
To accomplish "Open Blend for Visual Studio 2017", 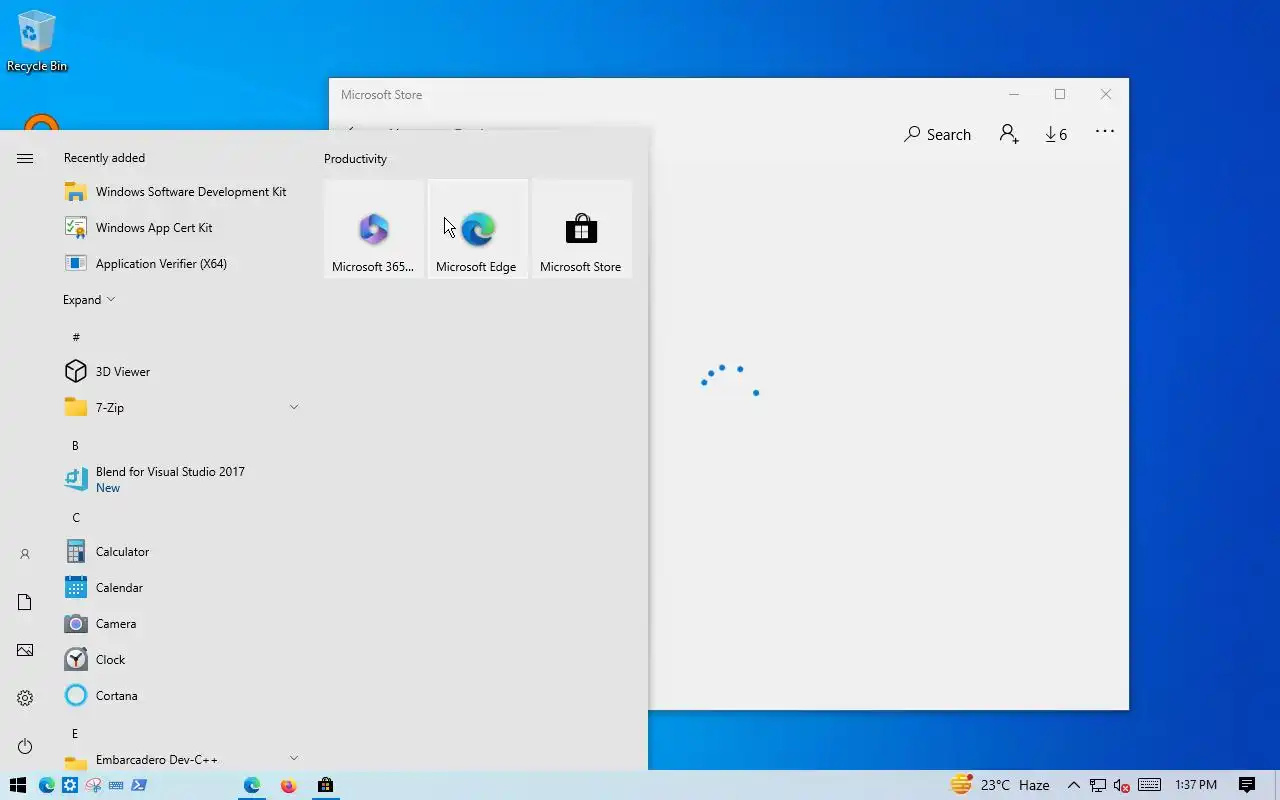I will click(x=182, y=480).
